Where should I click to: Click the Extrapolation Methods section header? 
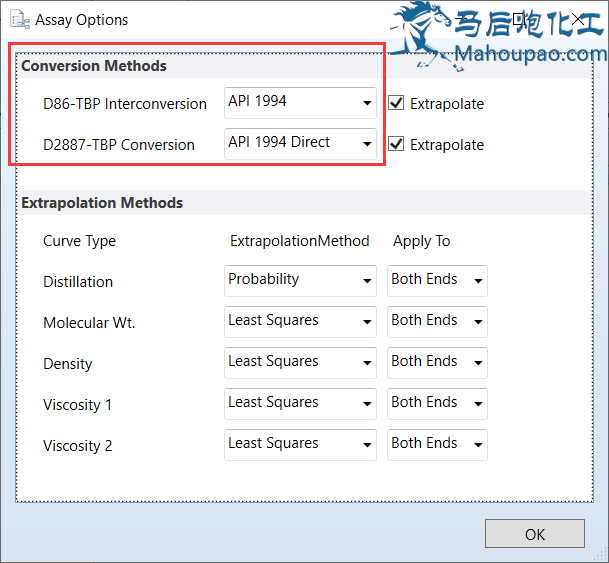102,203
